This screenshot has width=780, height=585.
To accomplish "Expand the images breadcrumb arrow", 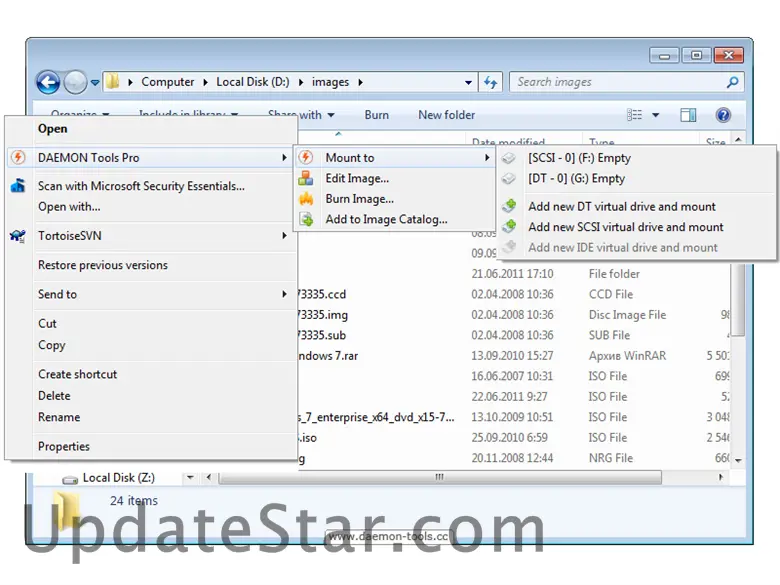I will (x=360, y=82).
